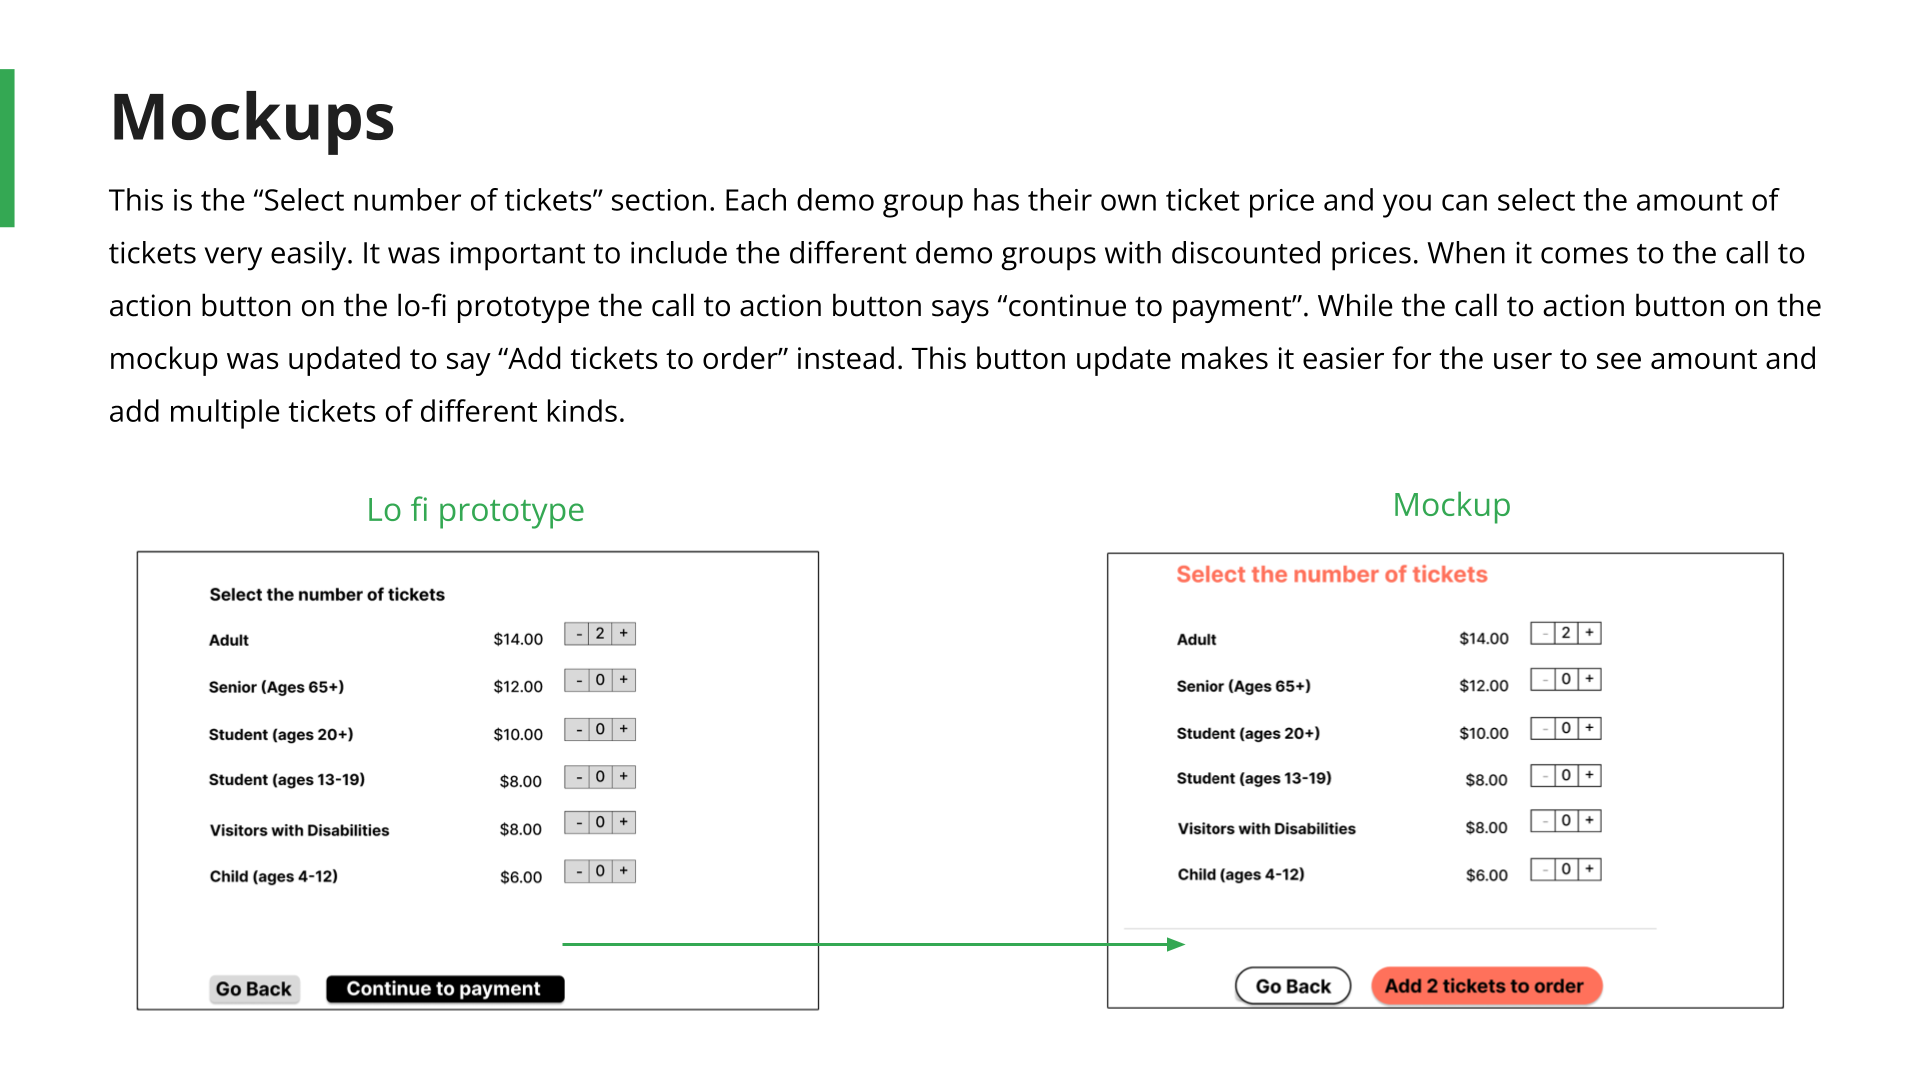The image size is (1920, 1080).
Task: Add a Student (ages 13-19) ticket in Mockup
Action: tap(1589, 775)
